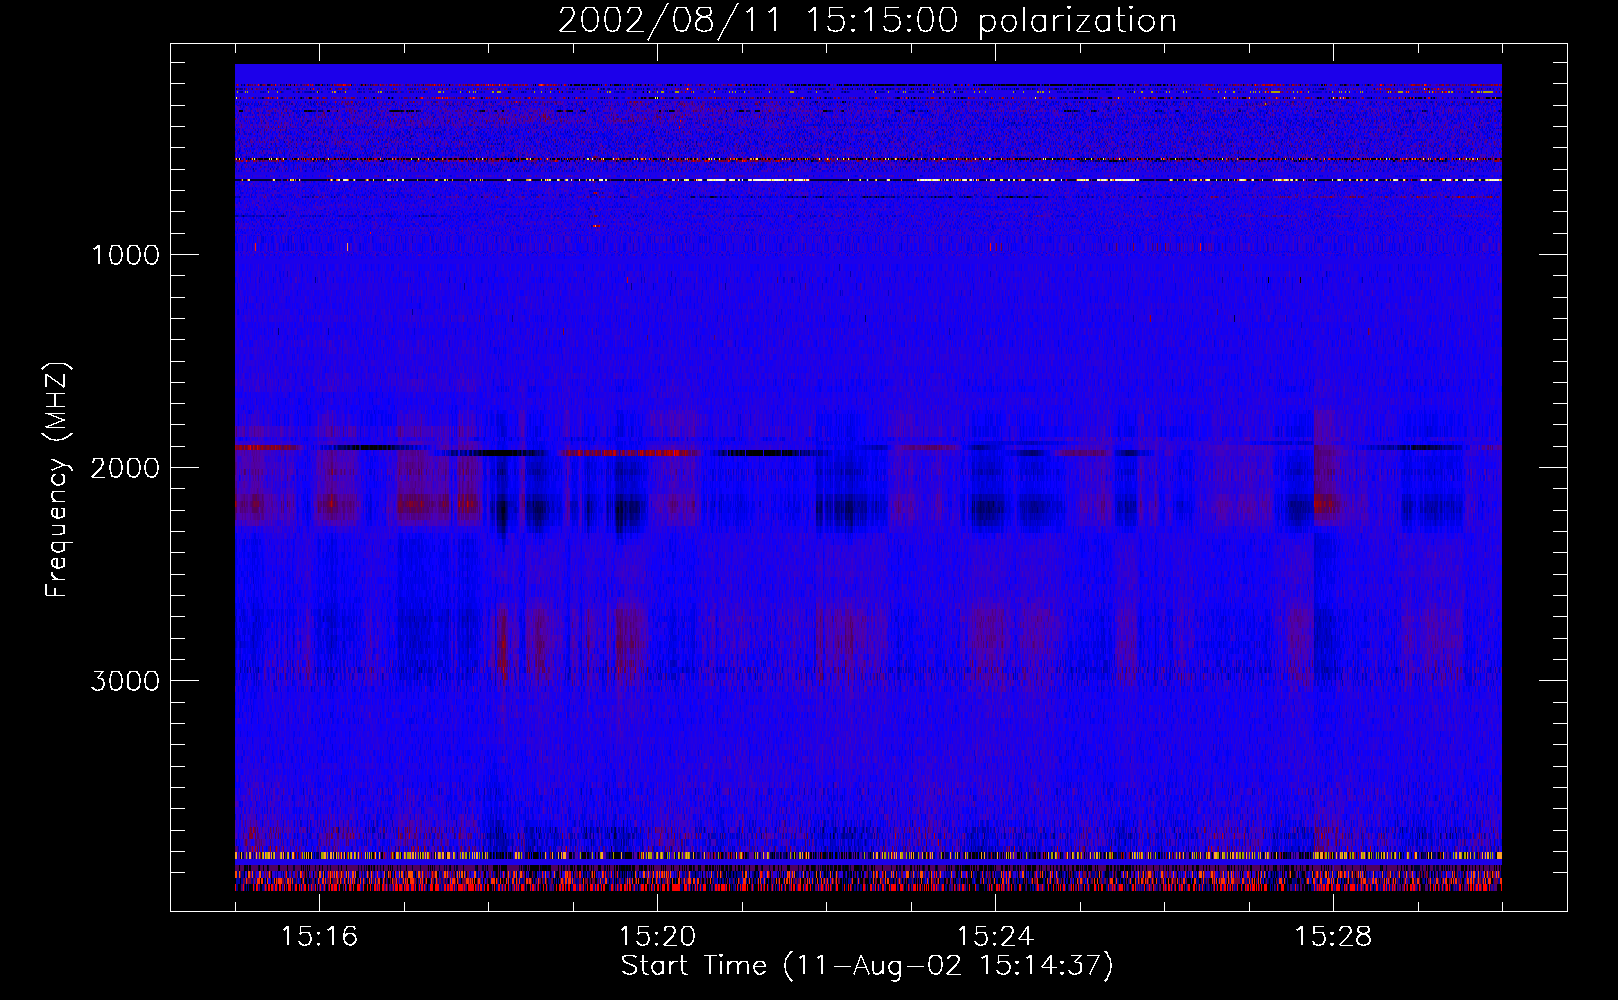Click the 3000 frequency tick label

point(125,681)
